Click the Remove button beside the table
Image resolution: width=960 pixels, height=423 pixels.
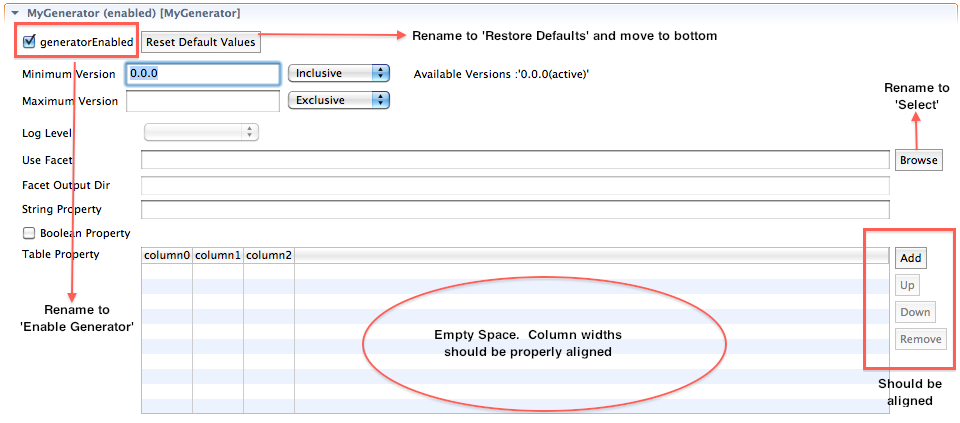coord(920,339)
